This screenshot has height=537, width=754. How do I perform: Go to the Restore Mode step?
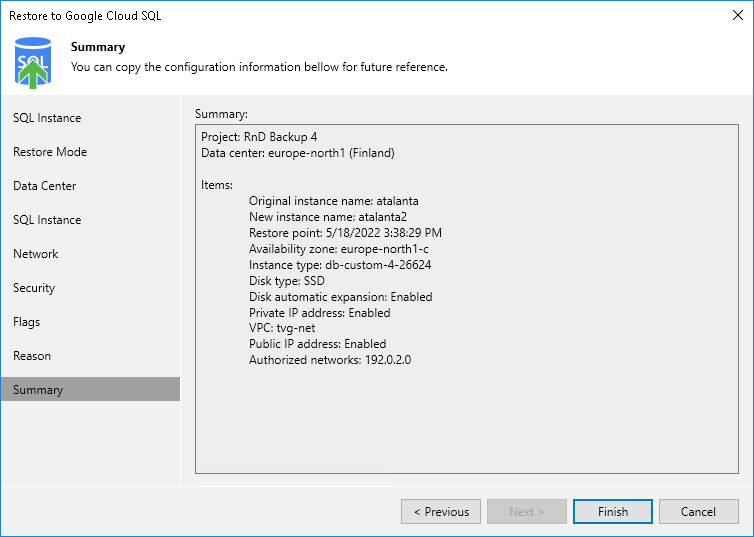click(50, 152)
